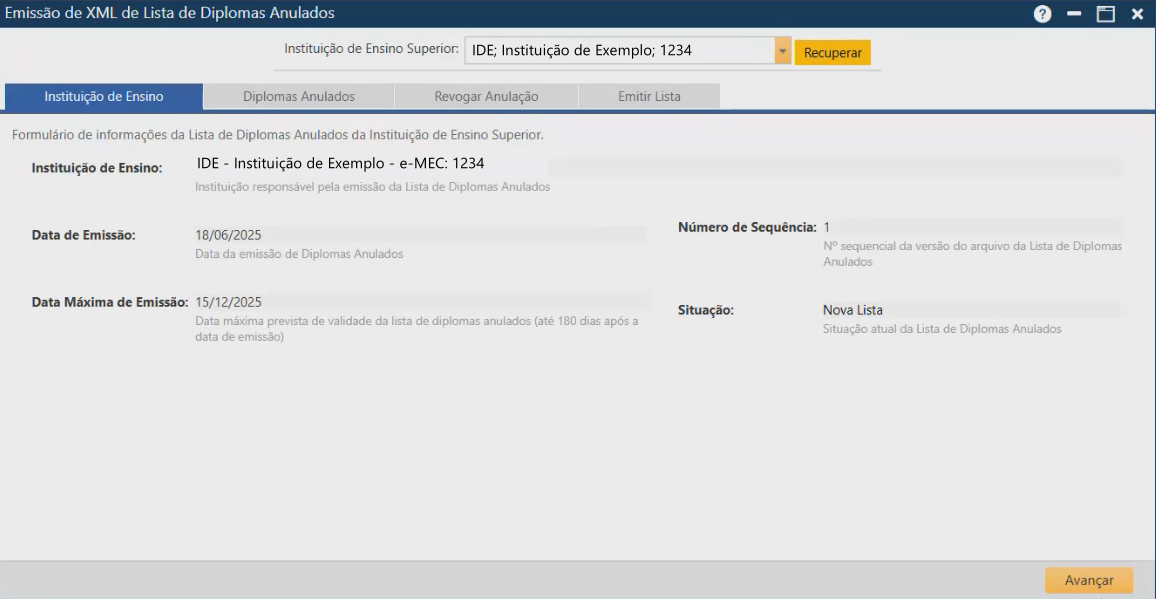Open the Emitir Lista tab
1156x599 pixels.
point(648,95)
